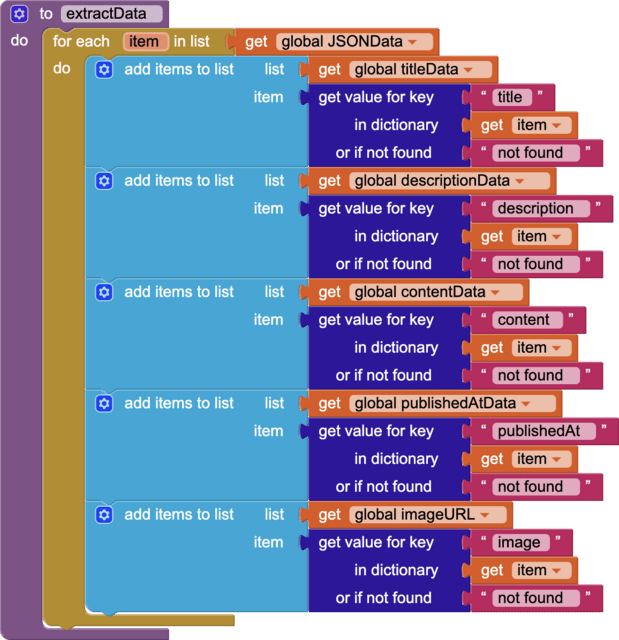
Task: Edit the extractData procedure name field
Action: coord(110,14)
